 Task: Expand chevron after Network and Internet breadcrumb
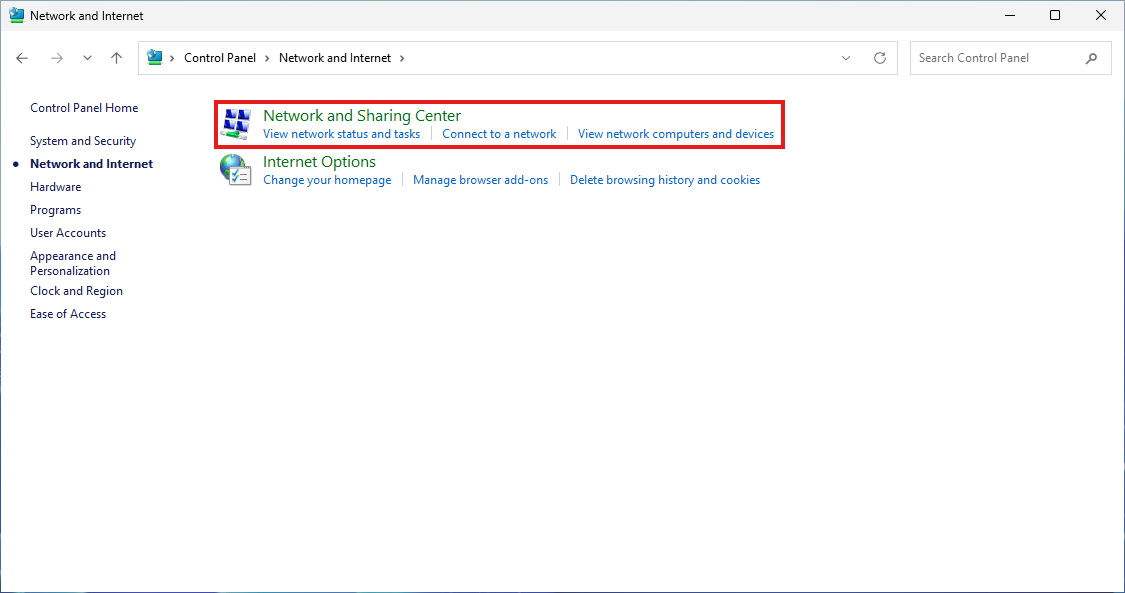coord(402,58)
